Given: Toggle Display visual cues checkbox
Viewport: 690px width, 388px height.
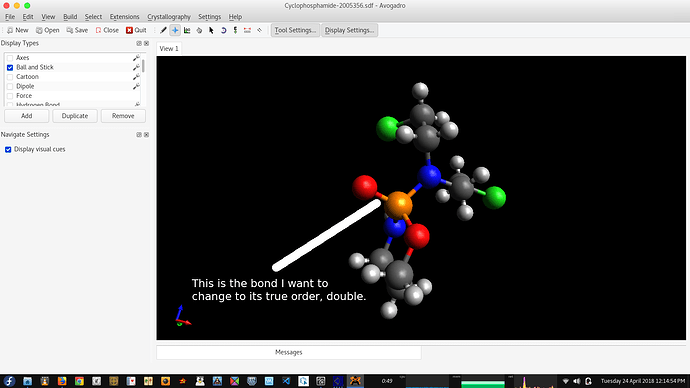Looking at the screenshot, I should [8, 150].
